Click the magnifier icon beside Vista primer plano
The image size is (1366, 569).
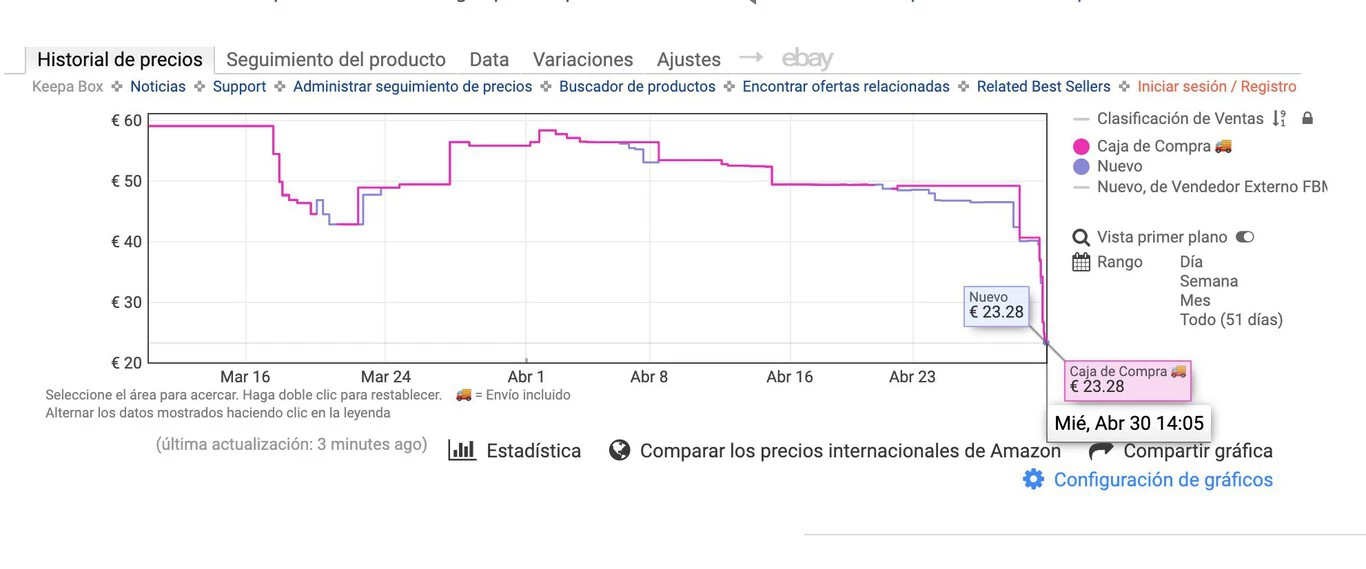click(x=1081, y=238)
